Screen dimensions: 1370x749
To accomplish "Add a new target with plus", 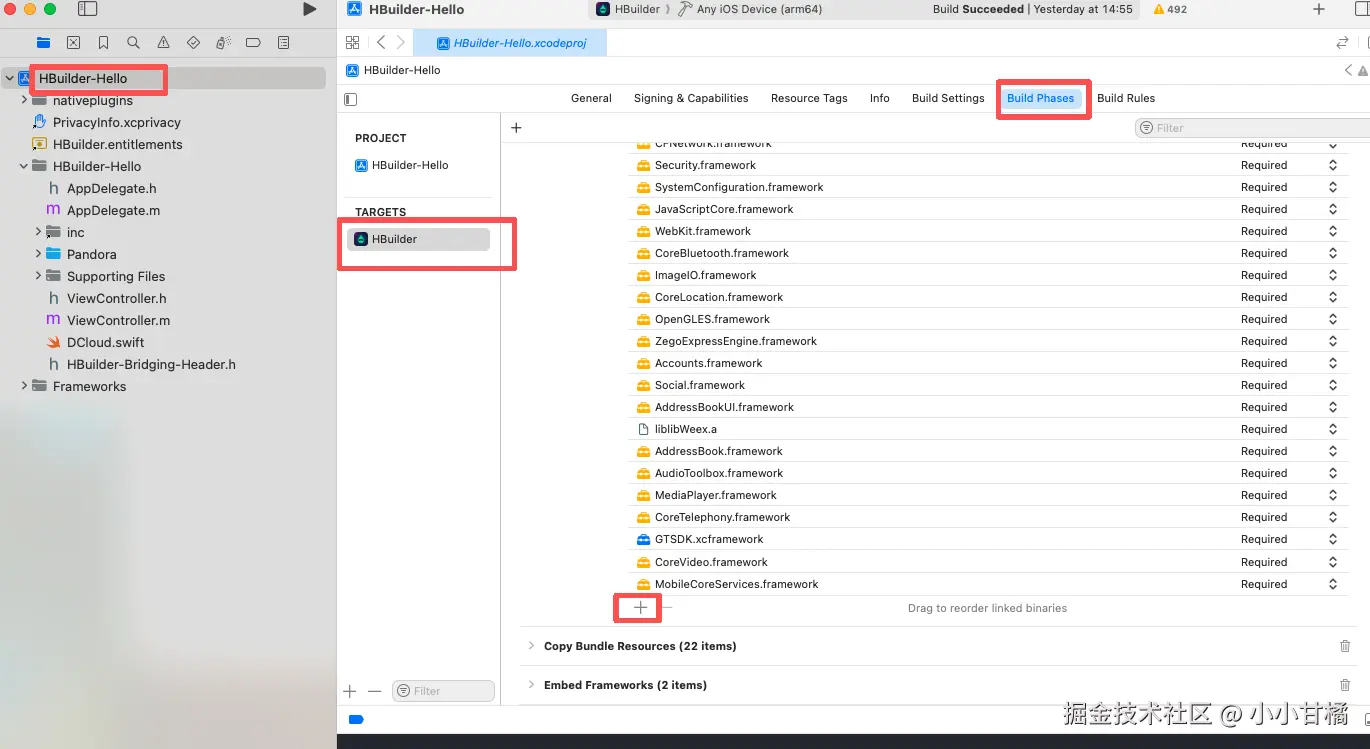I will tap(350, 691).
